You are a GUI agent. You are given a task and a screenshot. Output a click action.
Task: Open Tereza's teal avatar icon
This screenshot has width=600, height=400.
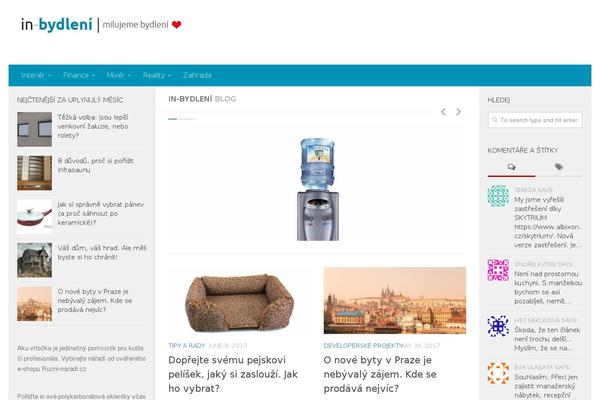498,196
